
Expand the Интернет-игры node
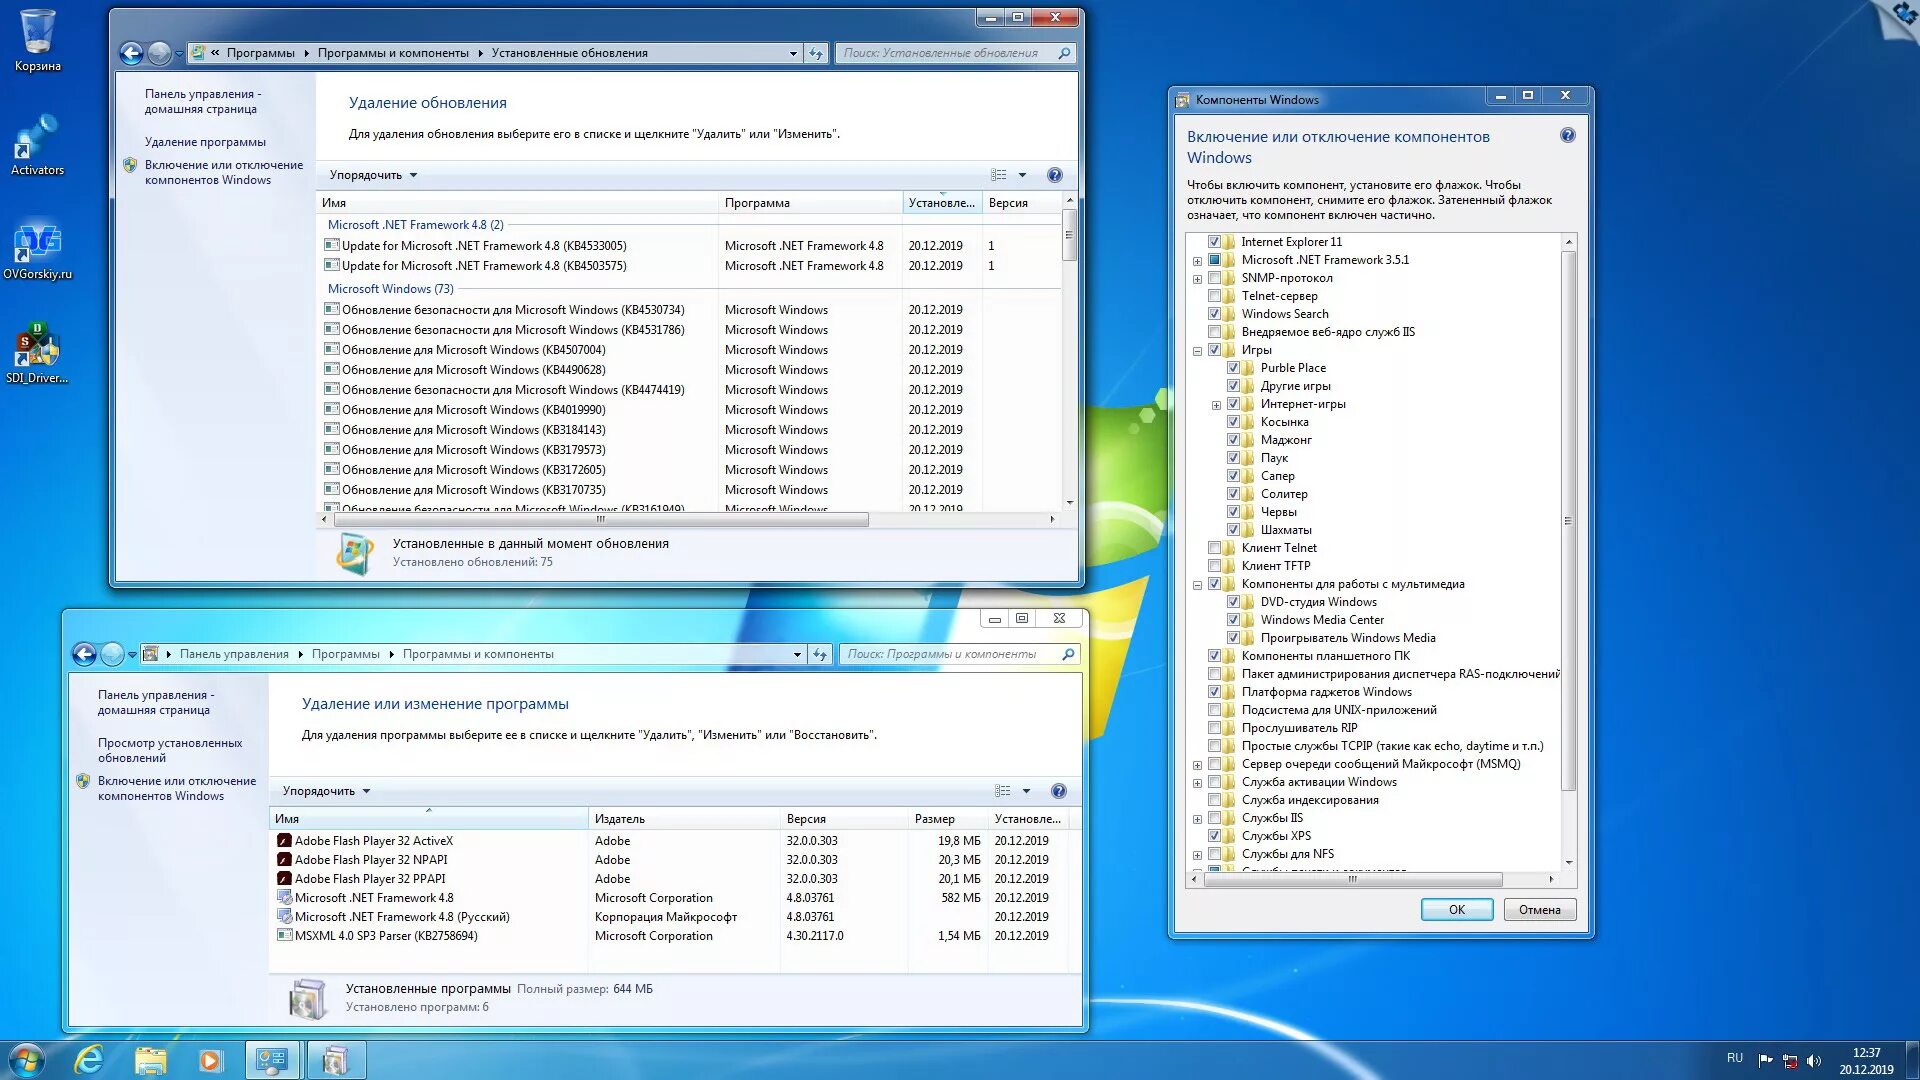[x=1216, y=404]
